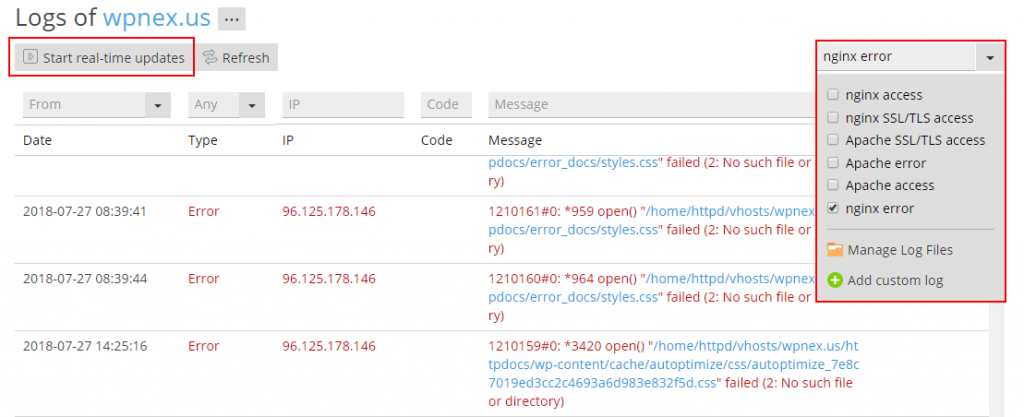
Task: Choose Manage Log Files menu entry
Action: tap(899, 250)
